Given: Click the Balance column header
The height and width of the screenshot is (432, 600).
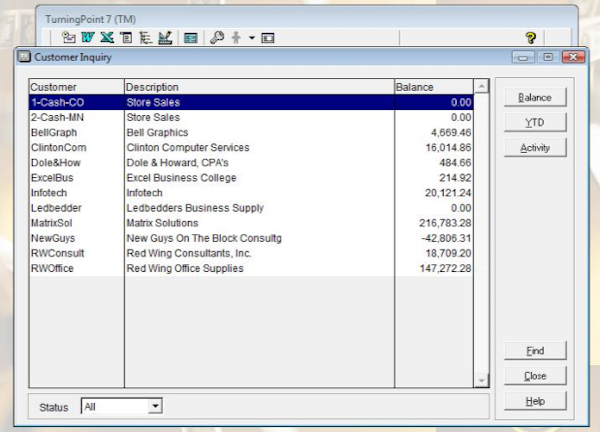Looking at the screenshot, I should (x=434, y=87).
